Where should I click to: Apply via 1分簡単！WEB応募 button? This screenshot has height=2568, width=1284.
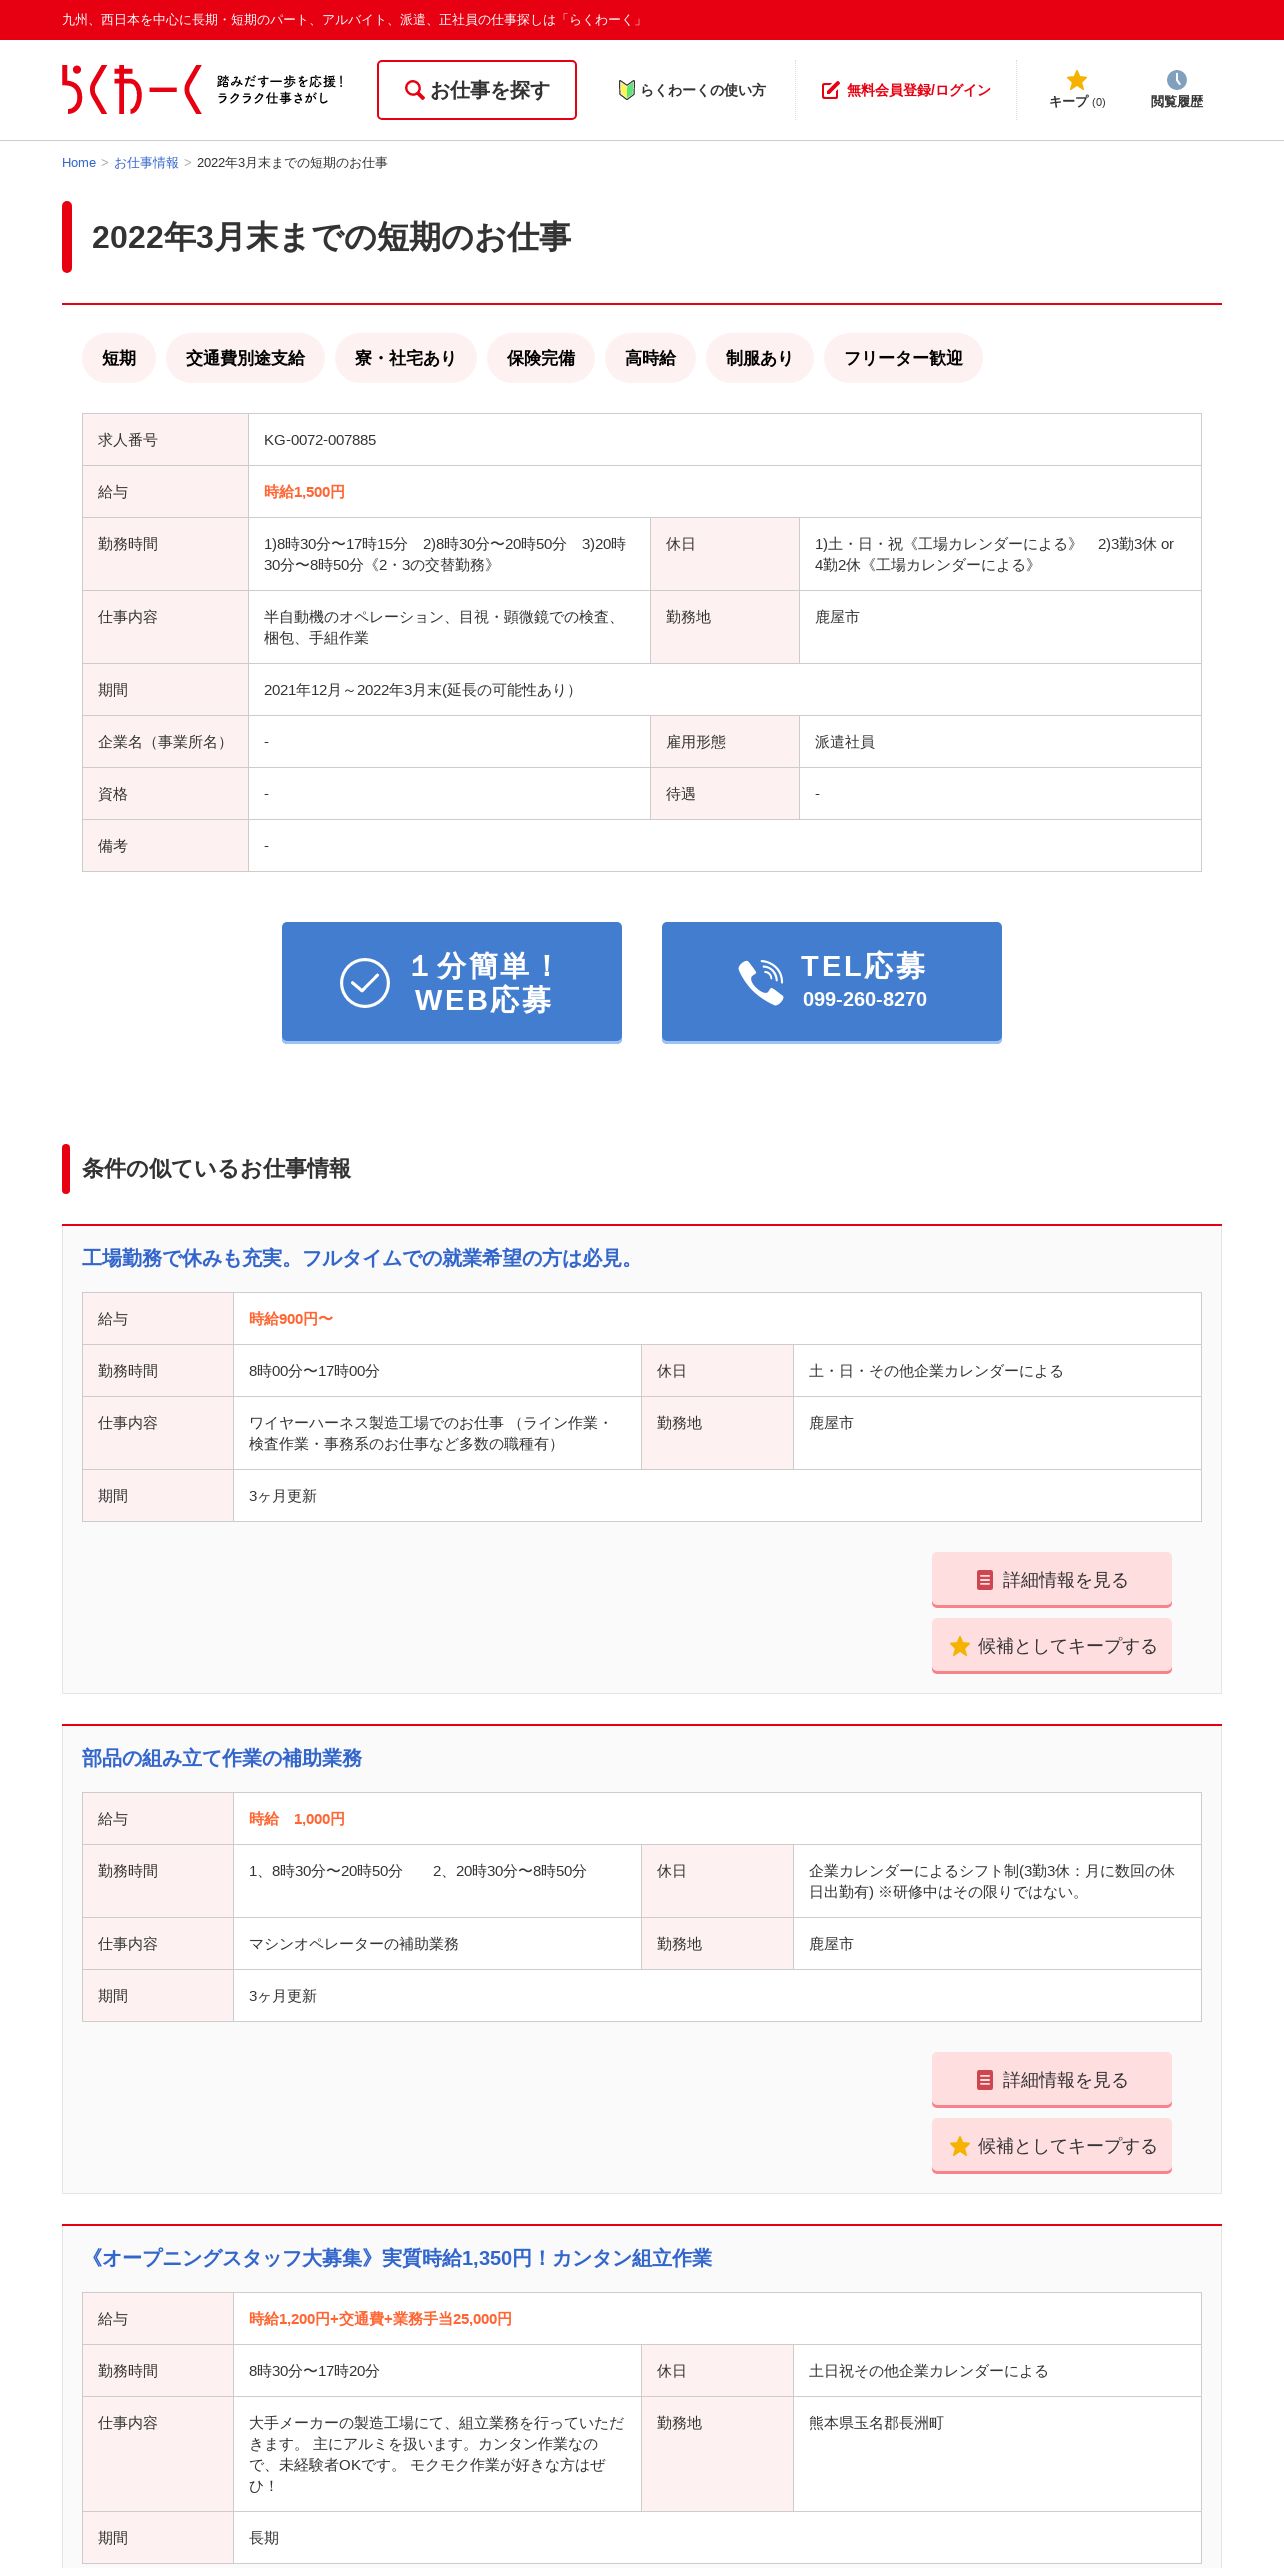tap(452, 982)
